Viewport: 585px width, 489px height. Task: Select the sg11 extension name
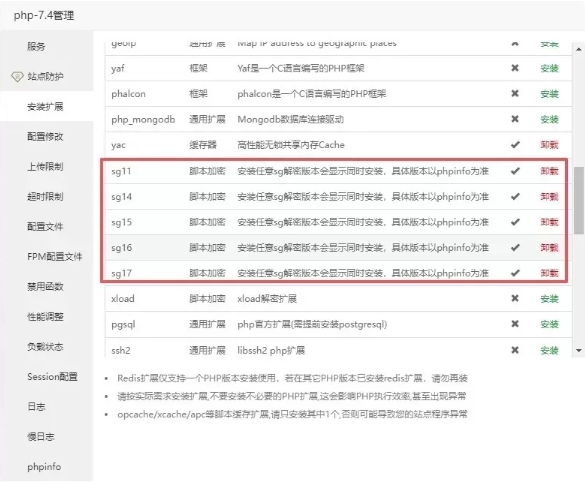(121, 172)
